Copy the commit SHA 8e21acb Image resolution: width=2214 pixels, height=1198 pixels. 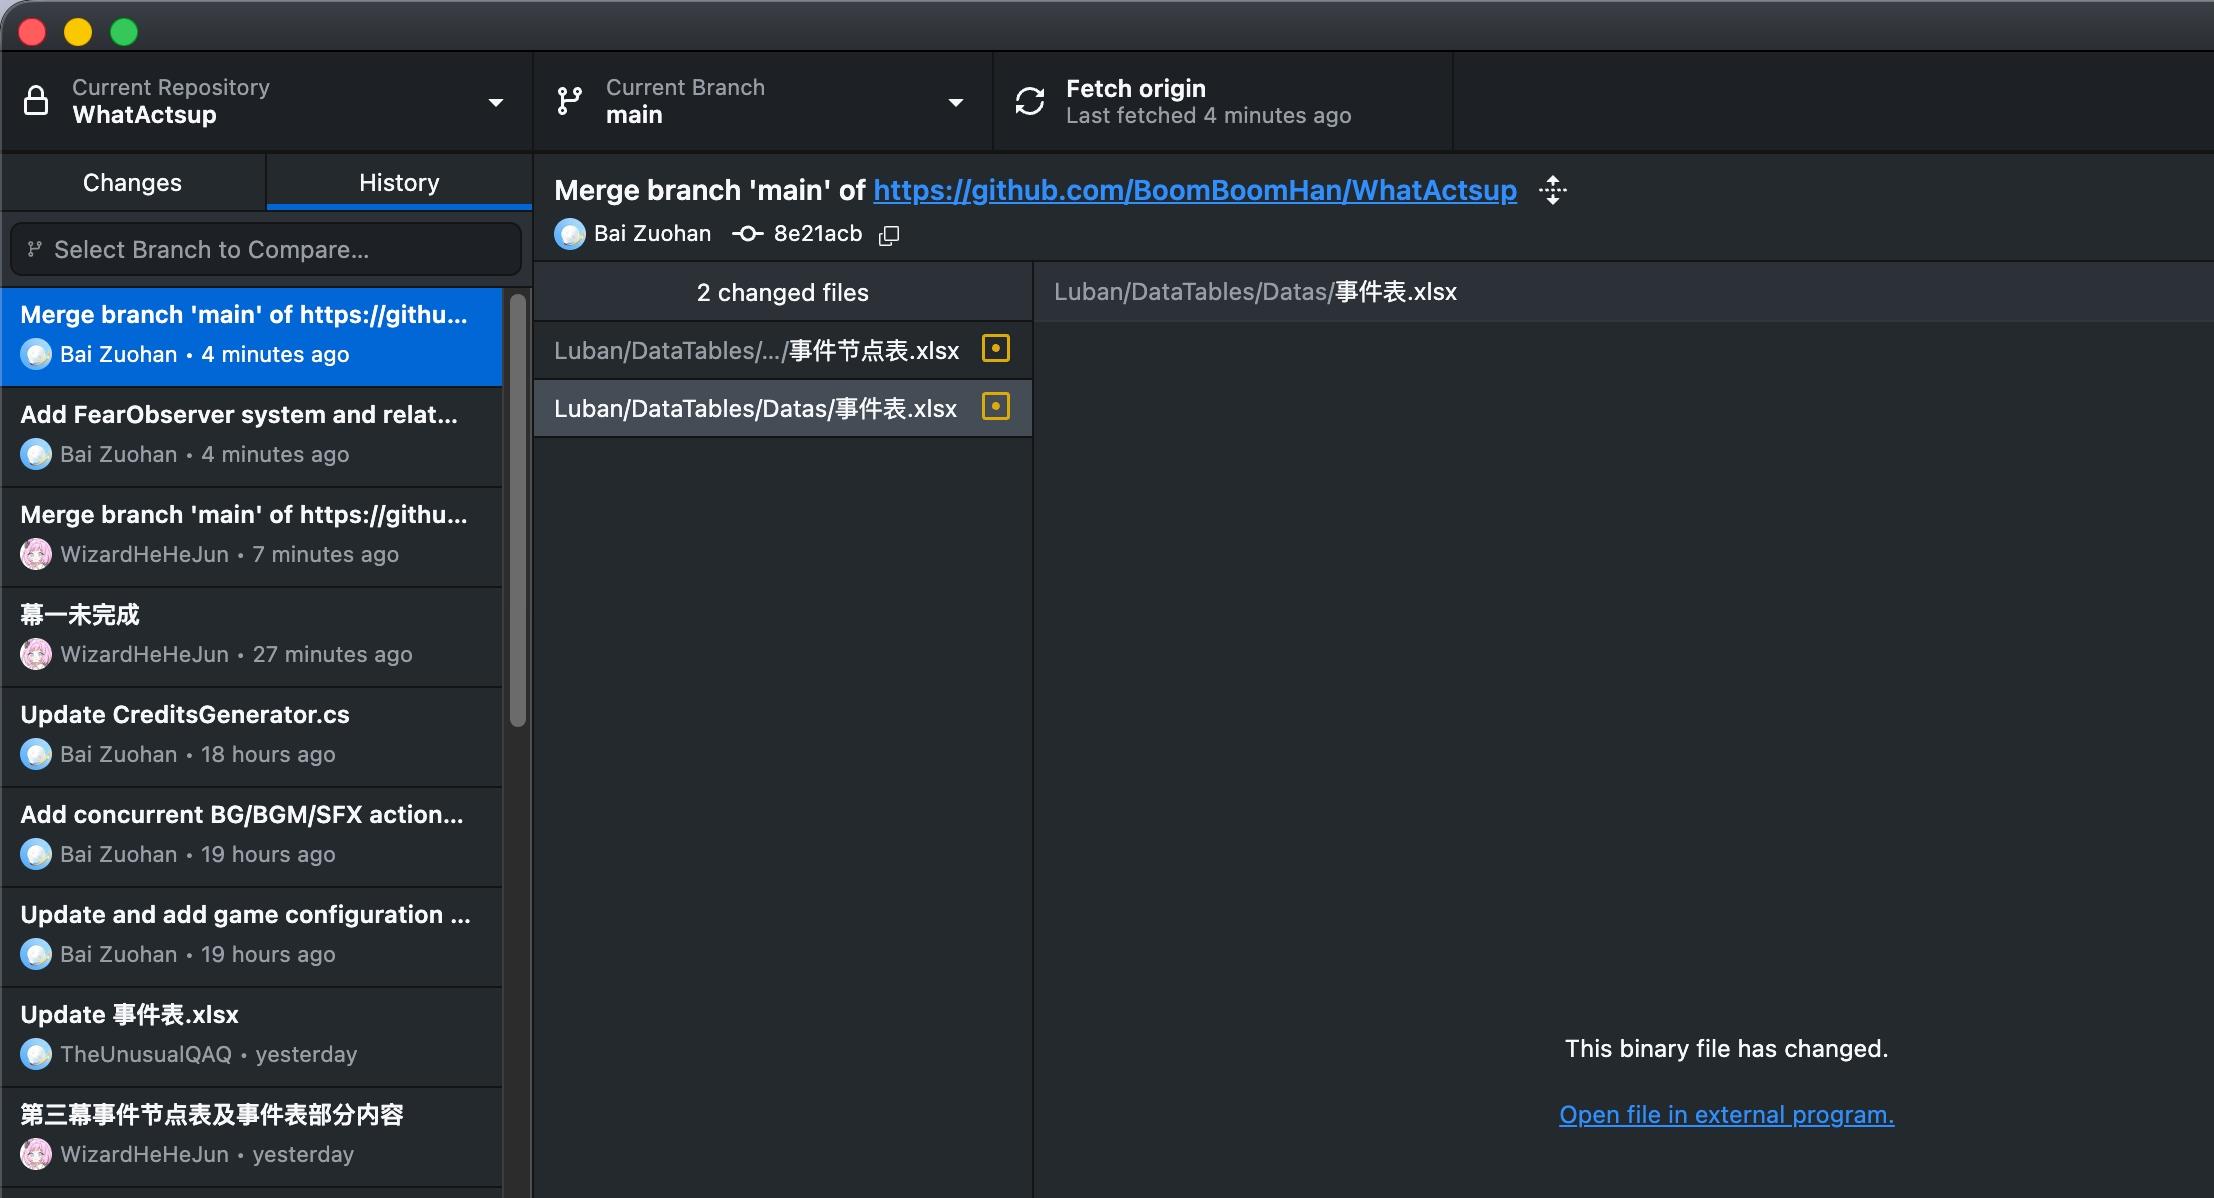click(888, 235)
